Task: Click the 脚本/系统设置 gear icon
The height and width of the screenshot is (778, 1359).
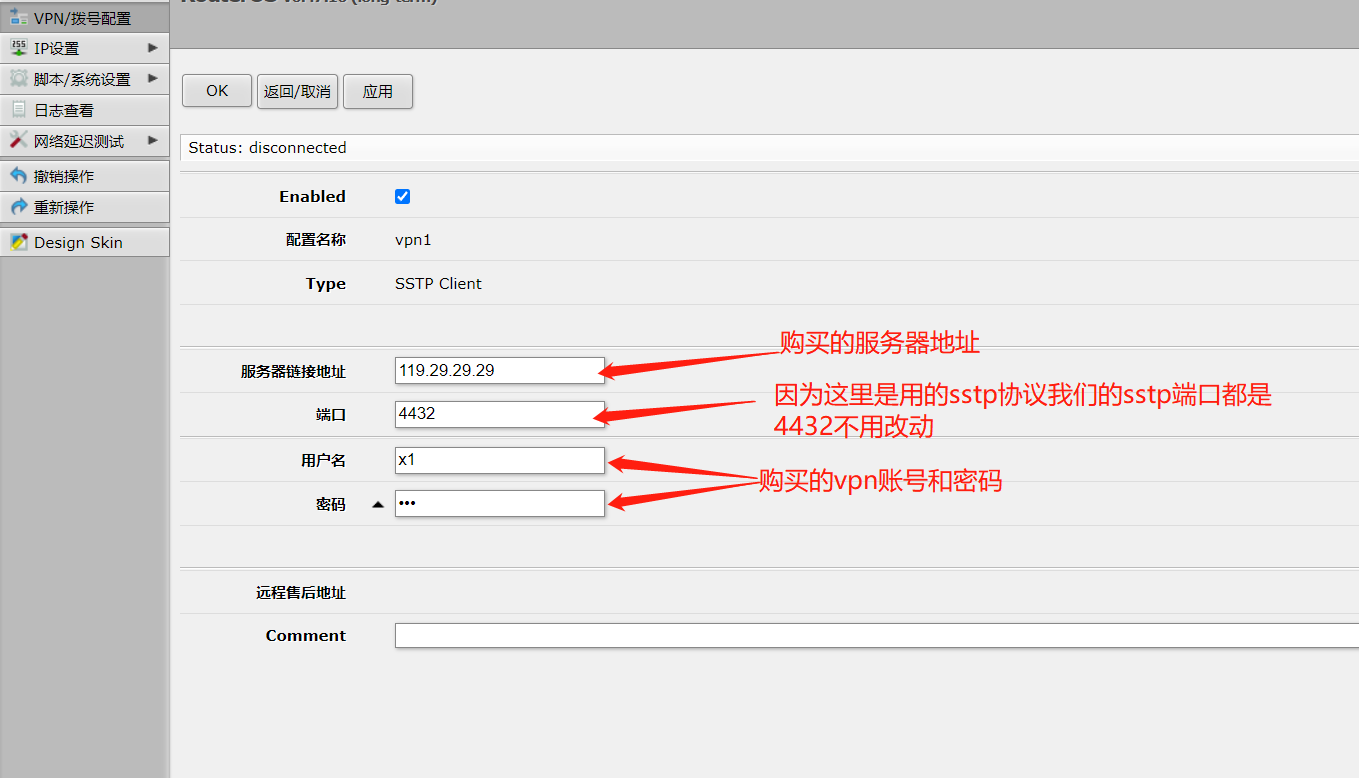Action: [19, 78]
